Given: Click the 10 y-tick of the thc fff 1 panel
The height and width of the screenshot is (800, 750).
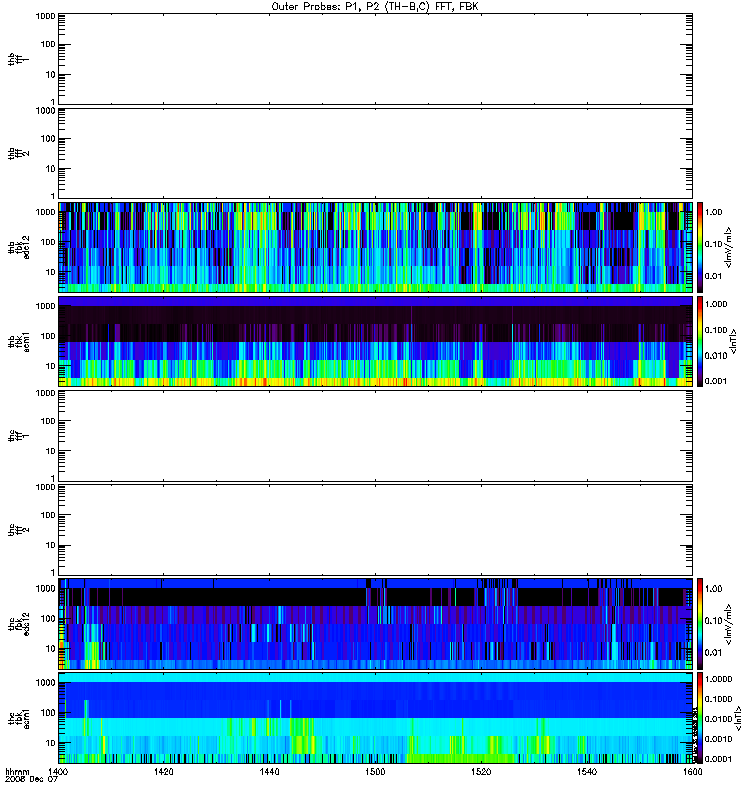Looking at the screenshot, I should 51,451.
